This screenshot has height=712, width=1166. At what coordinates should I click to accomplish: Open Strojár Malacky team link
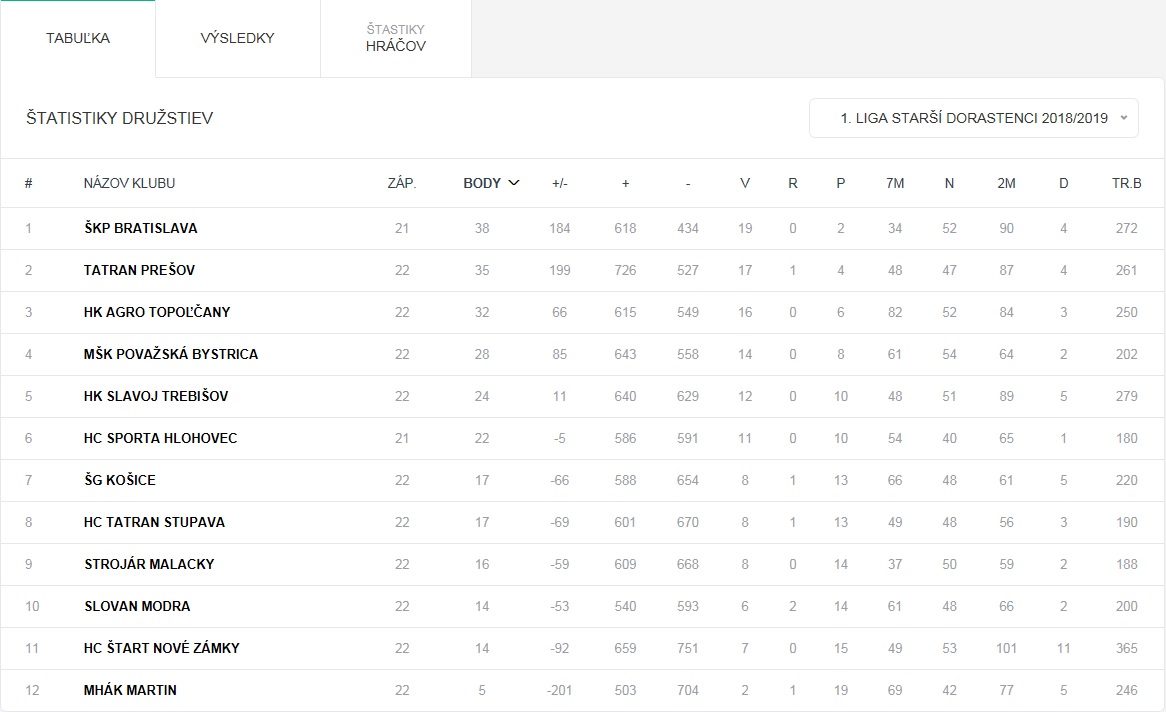click(149, 564)
